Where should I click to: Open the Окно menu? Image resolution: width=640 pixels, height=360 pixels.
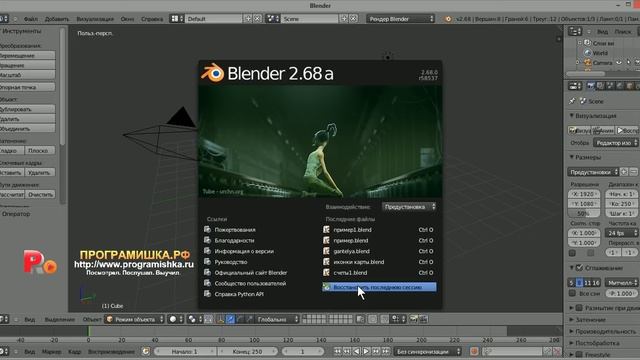click(x=127, y=19)
